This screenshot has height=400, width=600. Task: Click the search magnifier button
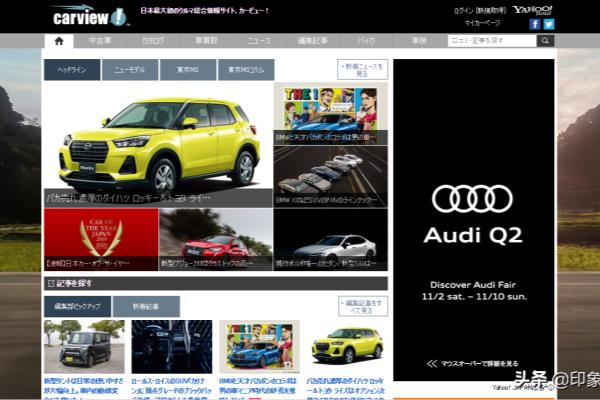(x=545, y=41)
